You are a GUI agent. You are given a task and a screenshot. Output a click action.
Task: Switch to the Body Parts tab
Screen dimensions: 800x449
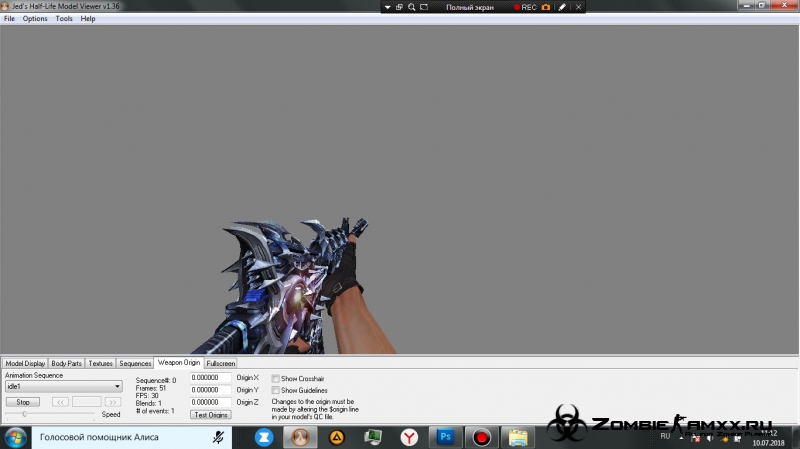point(66,363)
